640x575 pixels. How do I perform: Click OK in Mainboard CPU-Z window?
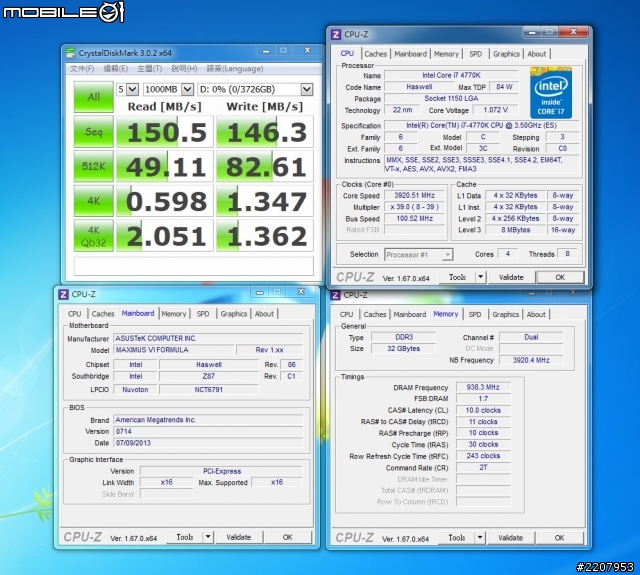(288, 537)
